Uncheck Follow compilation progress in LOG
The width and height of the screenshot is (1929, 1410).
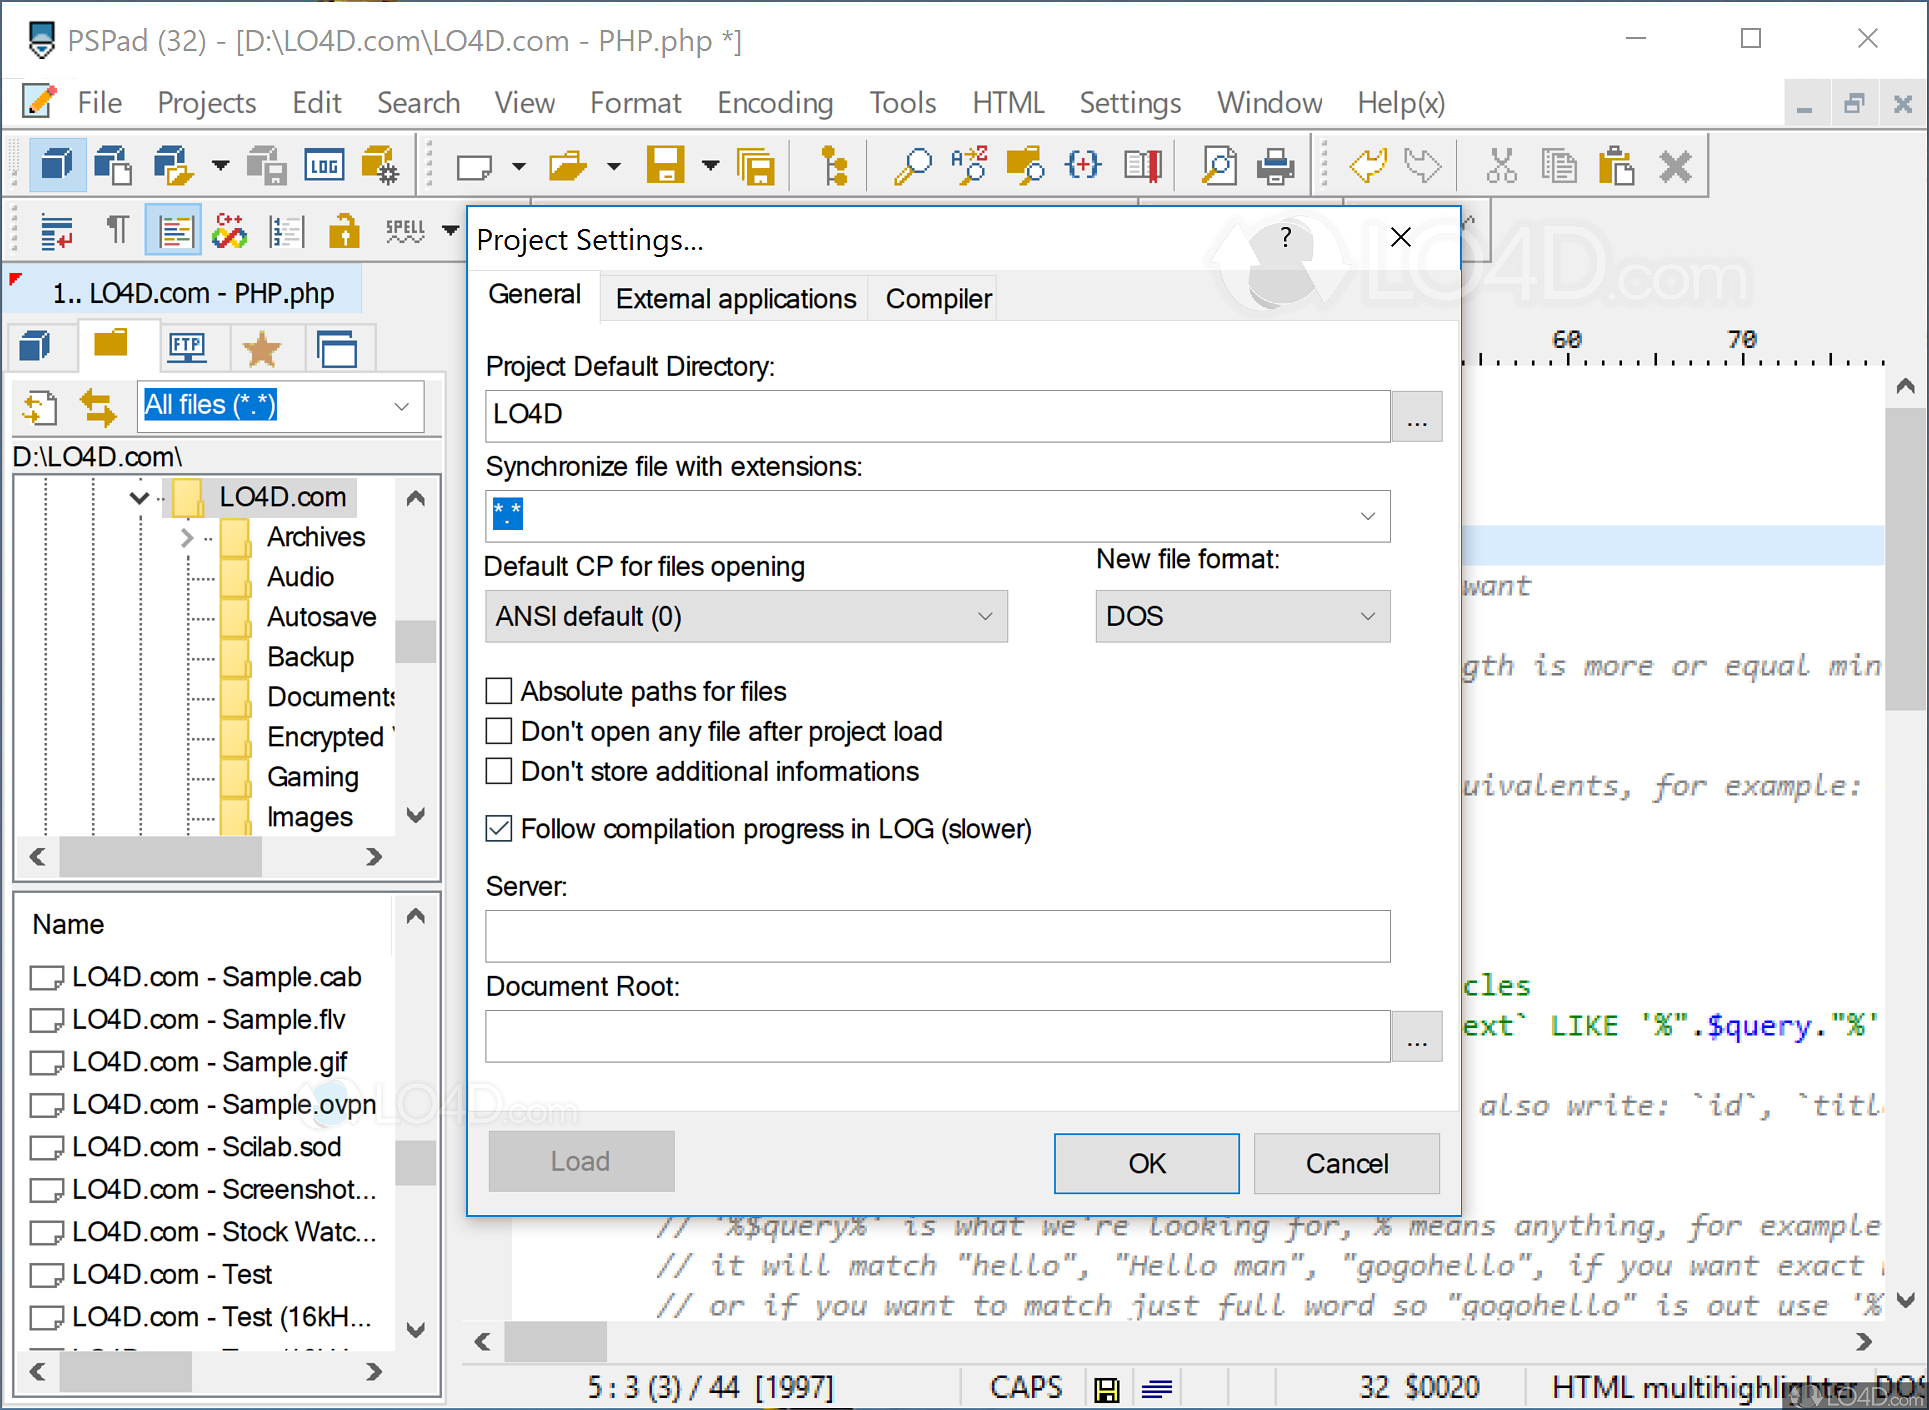499,828
